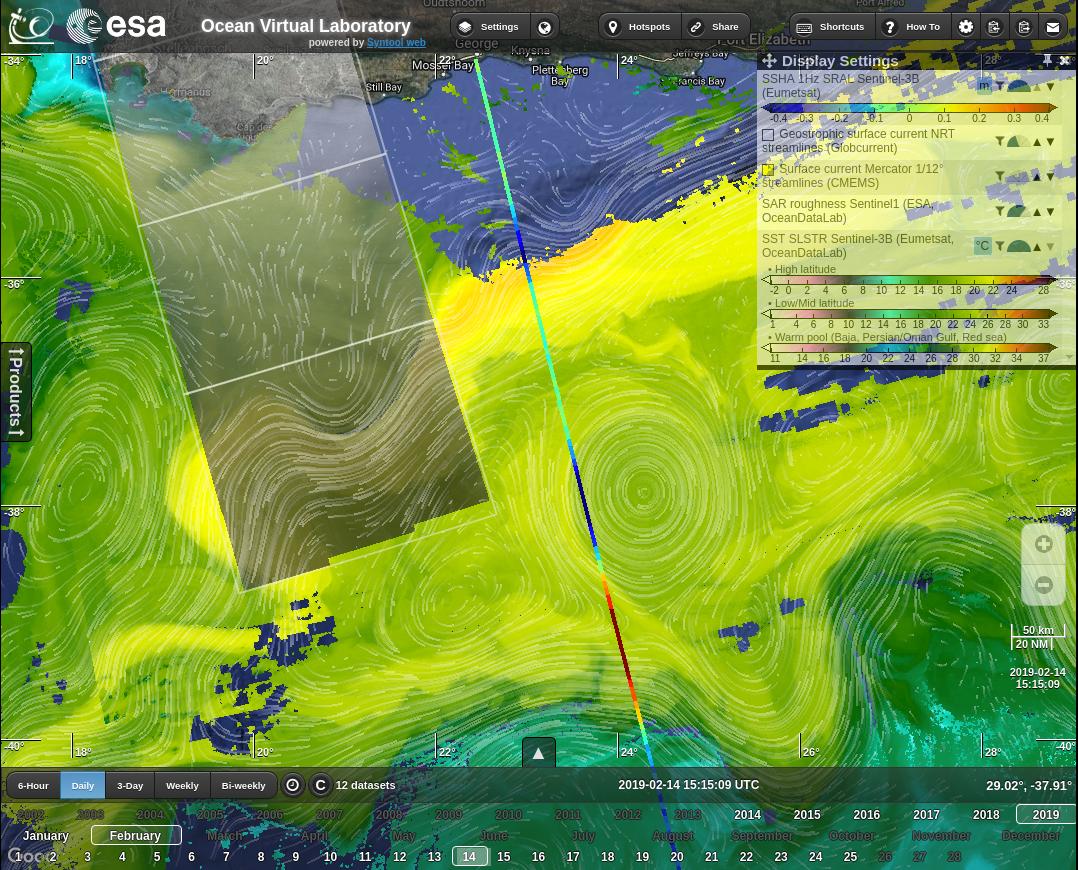Open filter for SSHA Sentinel-3B layer
1078x870 pixels.
[x=1000, y=86]
